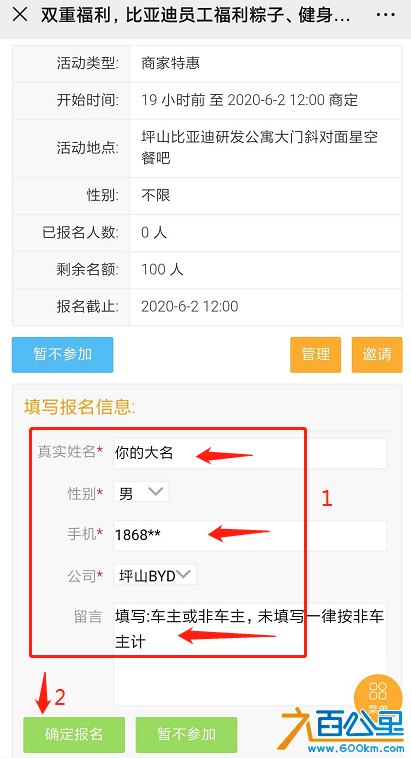Tap the 剩余名额 100 人 cell

click(x=266, y=270)
